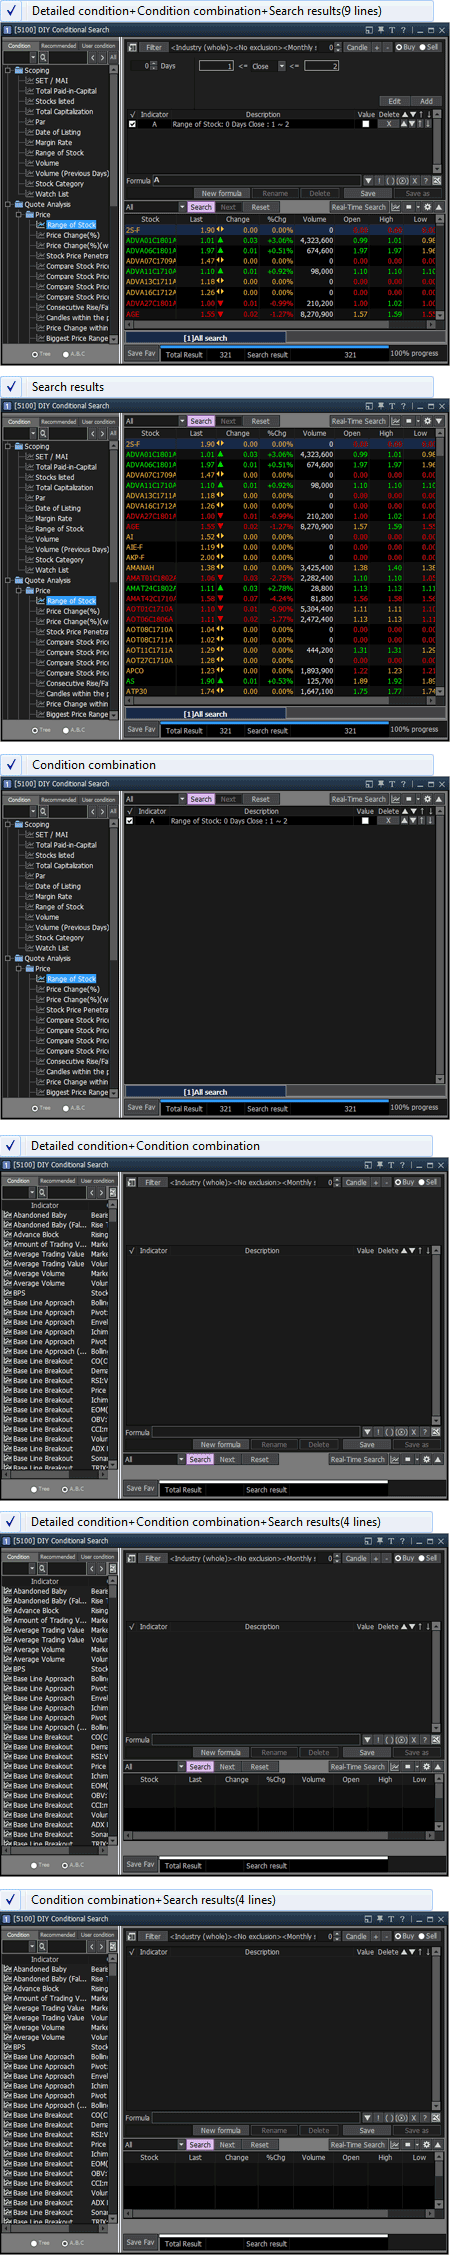Open the User condition tab in the Search results-only window
Viewport: 450px width, 2255px height.
pyautogui.click(x=98, y=422)
